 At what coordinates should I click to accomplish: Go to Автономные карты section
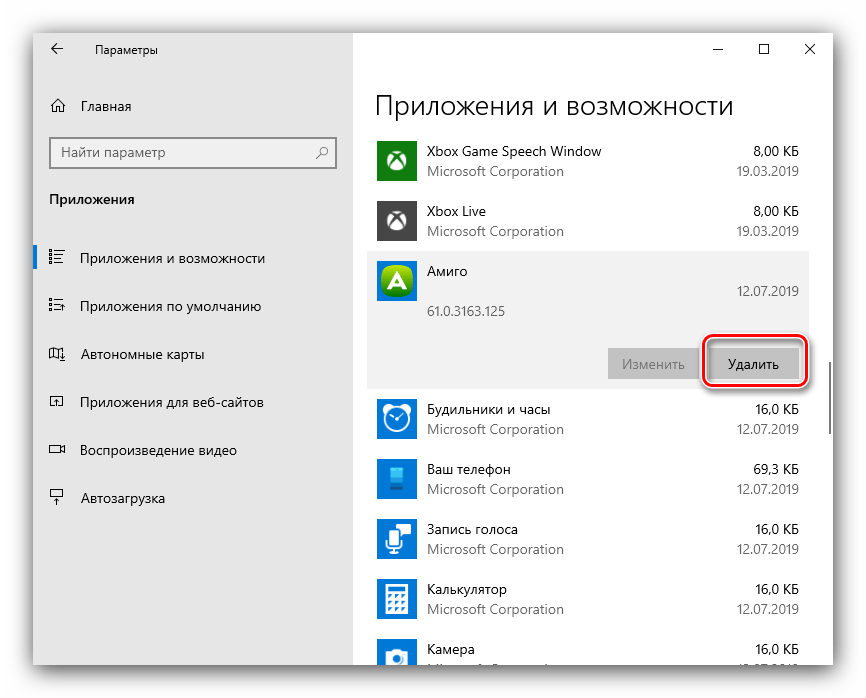pos(142,354)
